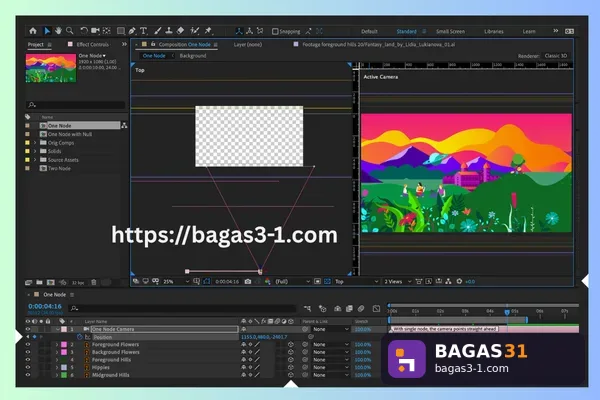Screen dimensions: 600x400
Task: Click the snapshot camera icon in viewer
Action: coord(248,281)
